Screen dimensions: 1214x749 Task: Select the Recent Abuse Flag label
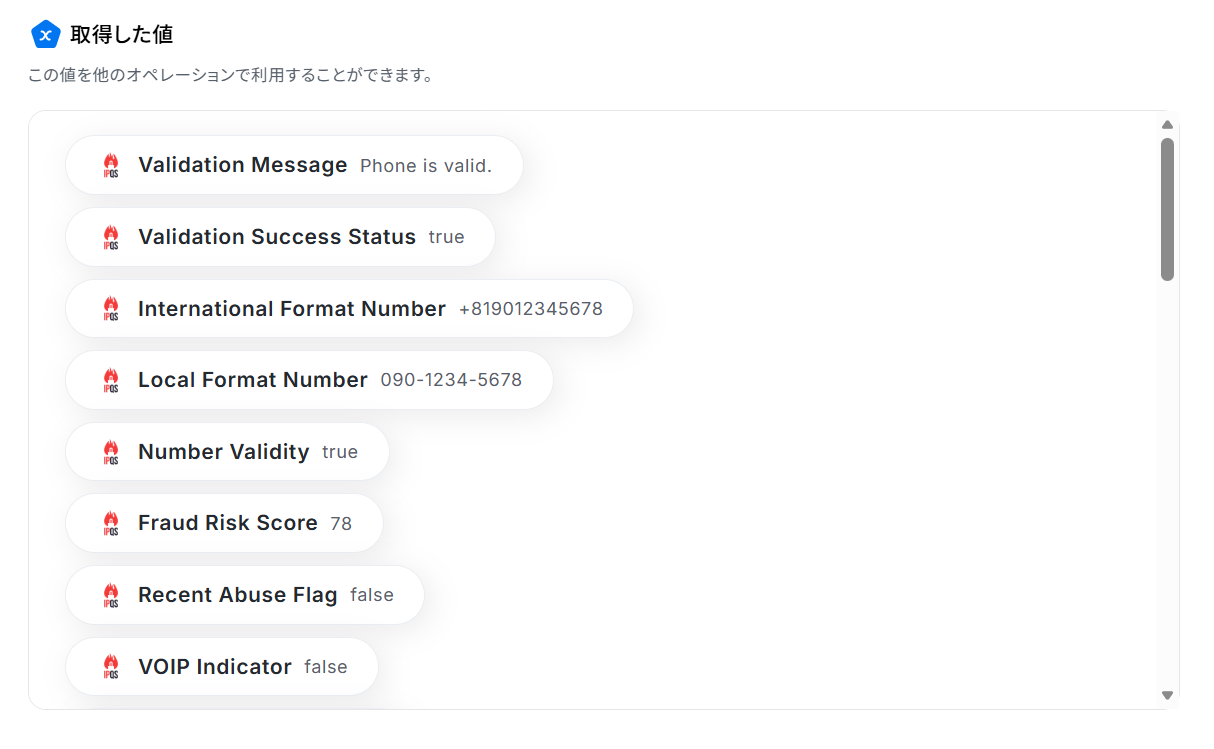[x=237, y=595]
